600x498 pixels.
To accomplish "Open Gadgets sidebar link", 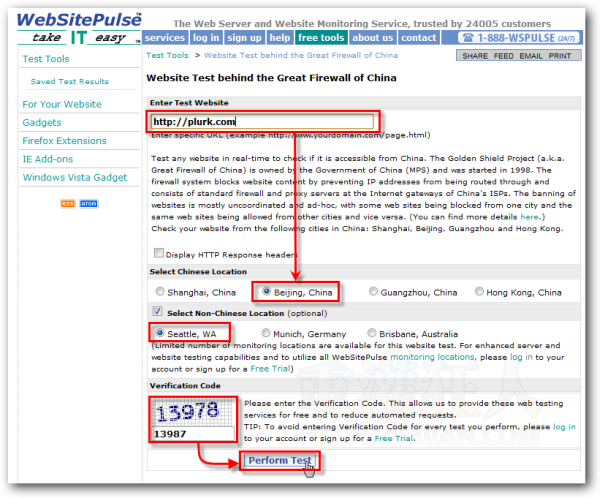I will point(42,122).
